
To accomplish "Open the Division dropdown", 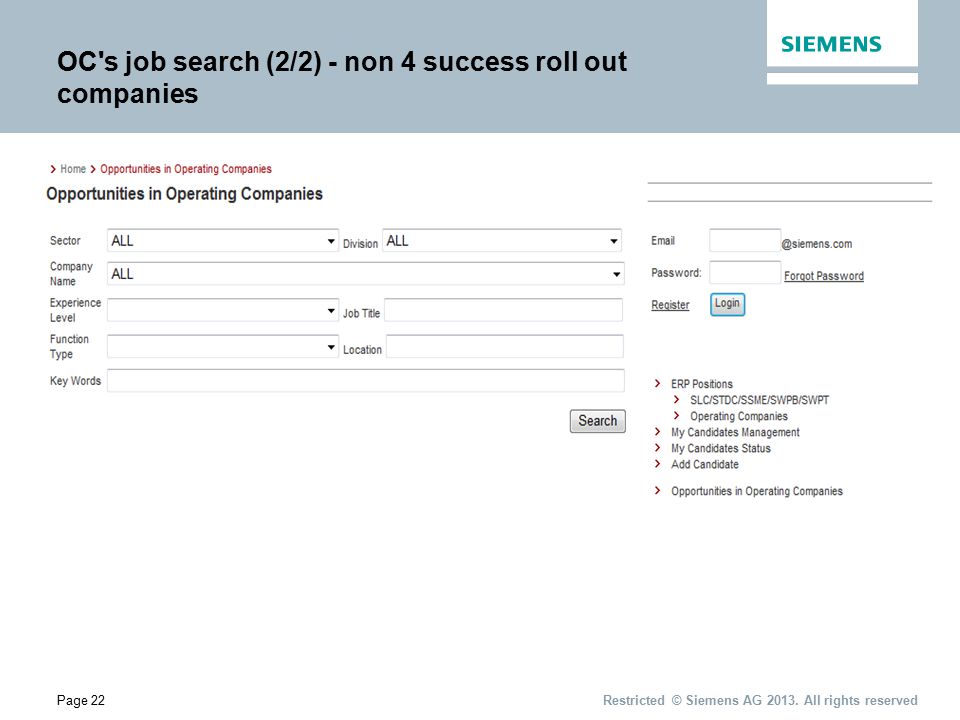I will pos(502,241).
